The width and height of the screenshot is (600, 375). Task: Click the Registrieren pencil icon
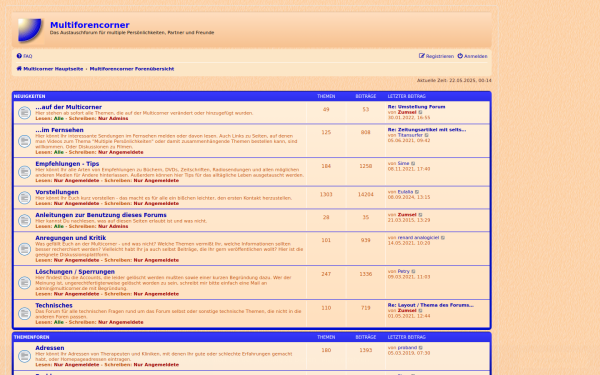point(422,56)
